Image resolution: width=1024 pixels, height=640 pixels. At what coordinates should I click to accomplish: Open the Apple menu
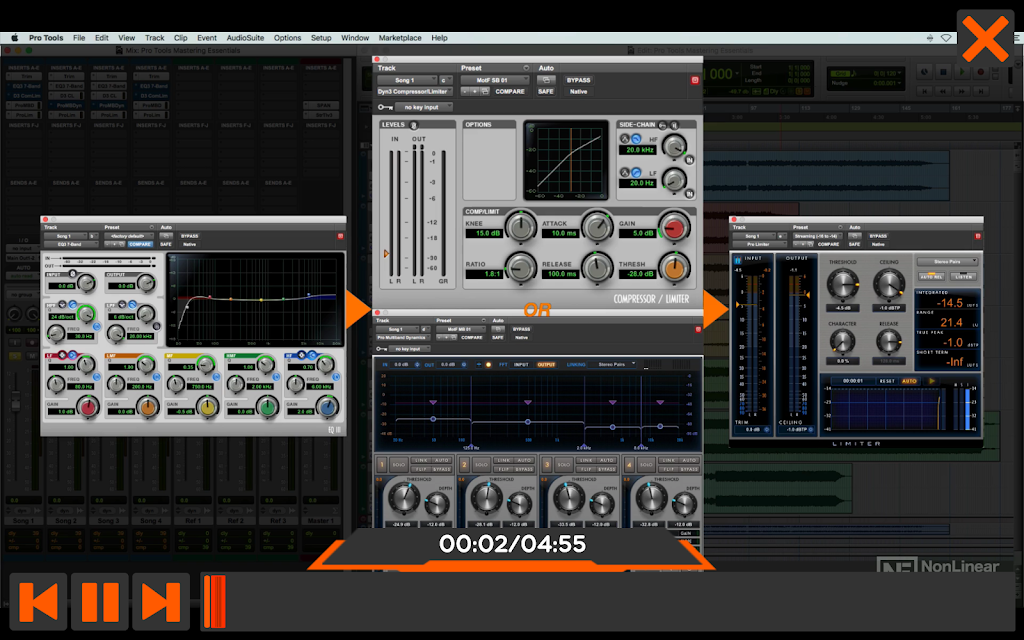[x=14, y=38]
